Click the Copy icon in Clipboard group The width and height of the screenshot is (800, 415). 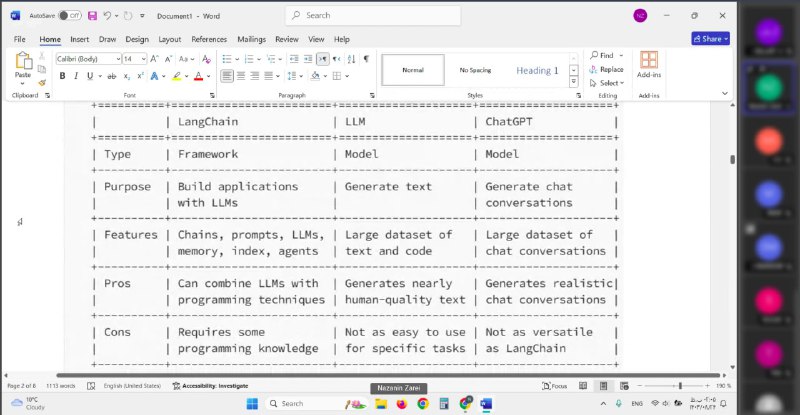[x=42, y=69]
